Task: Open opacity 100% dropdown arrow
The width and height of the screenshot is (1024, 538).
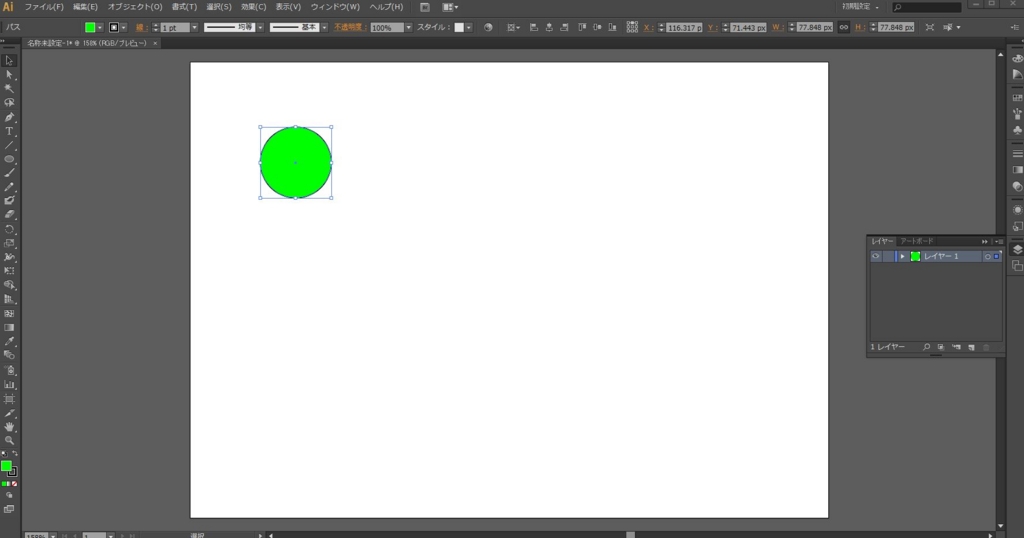Action: coord(408,27)
